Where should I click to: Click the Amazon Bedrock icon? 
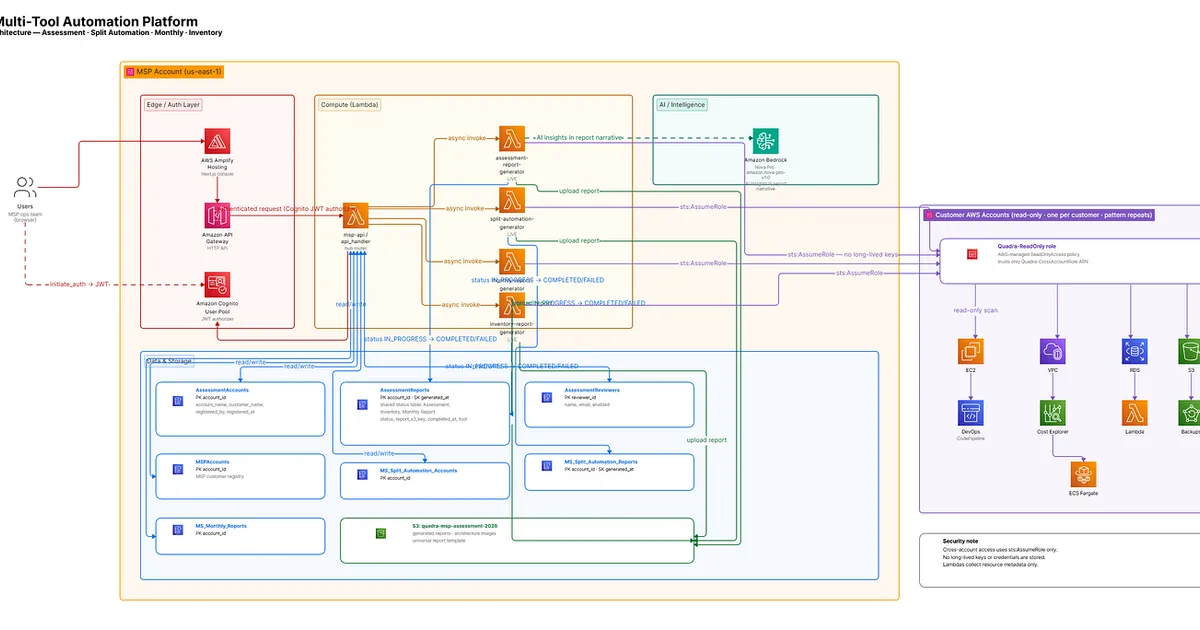pyautogui.click(x=767, y=142)
